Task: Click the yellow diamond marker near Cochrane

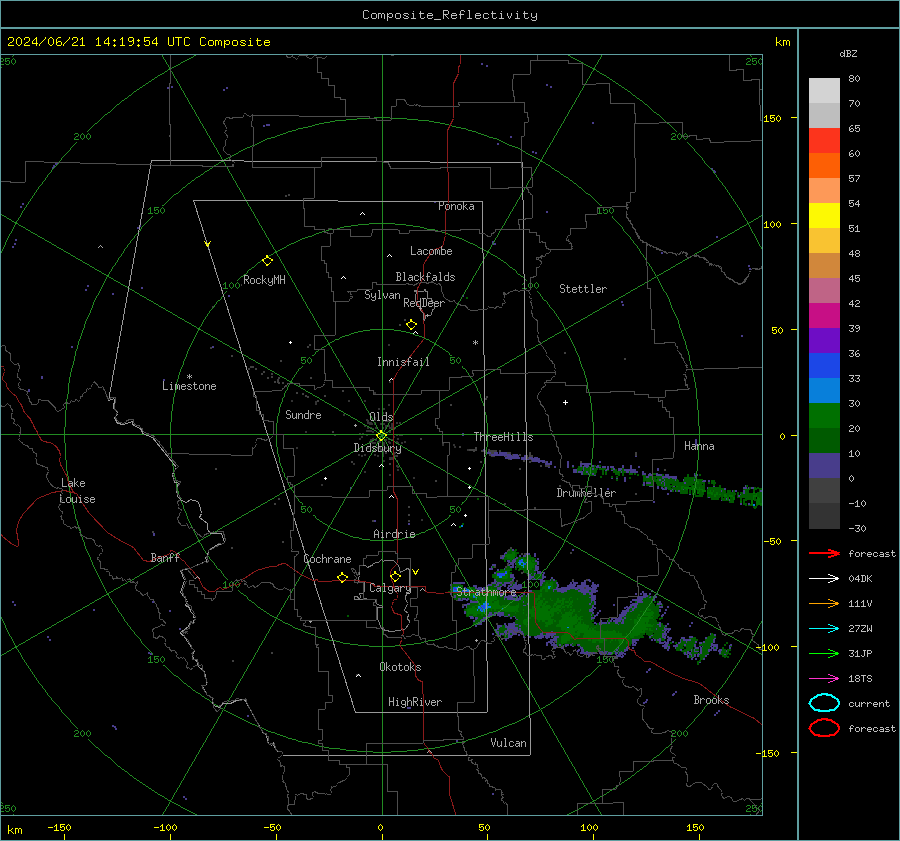Action: pos(342,577)
